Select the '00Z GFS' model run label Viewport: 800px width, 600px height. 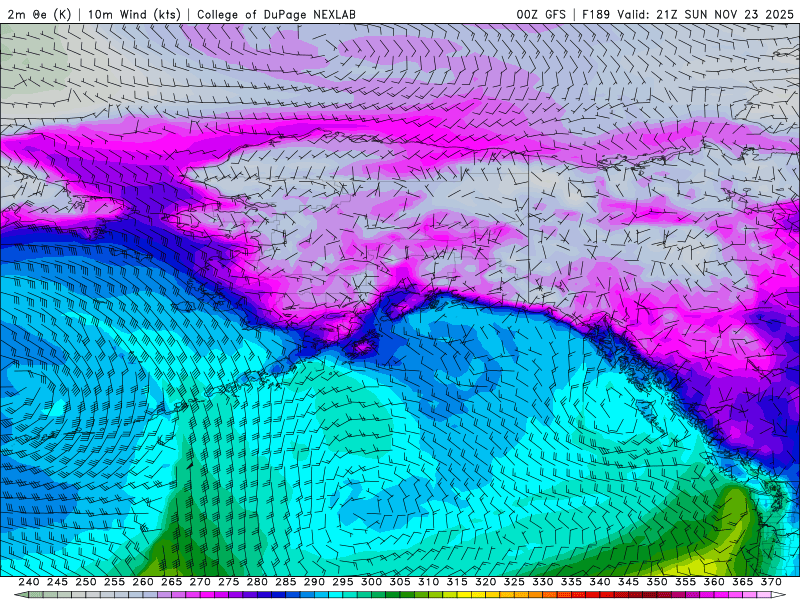pyautogui.click(x=541, y=14)
